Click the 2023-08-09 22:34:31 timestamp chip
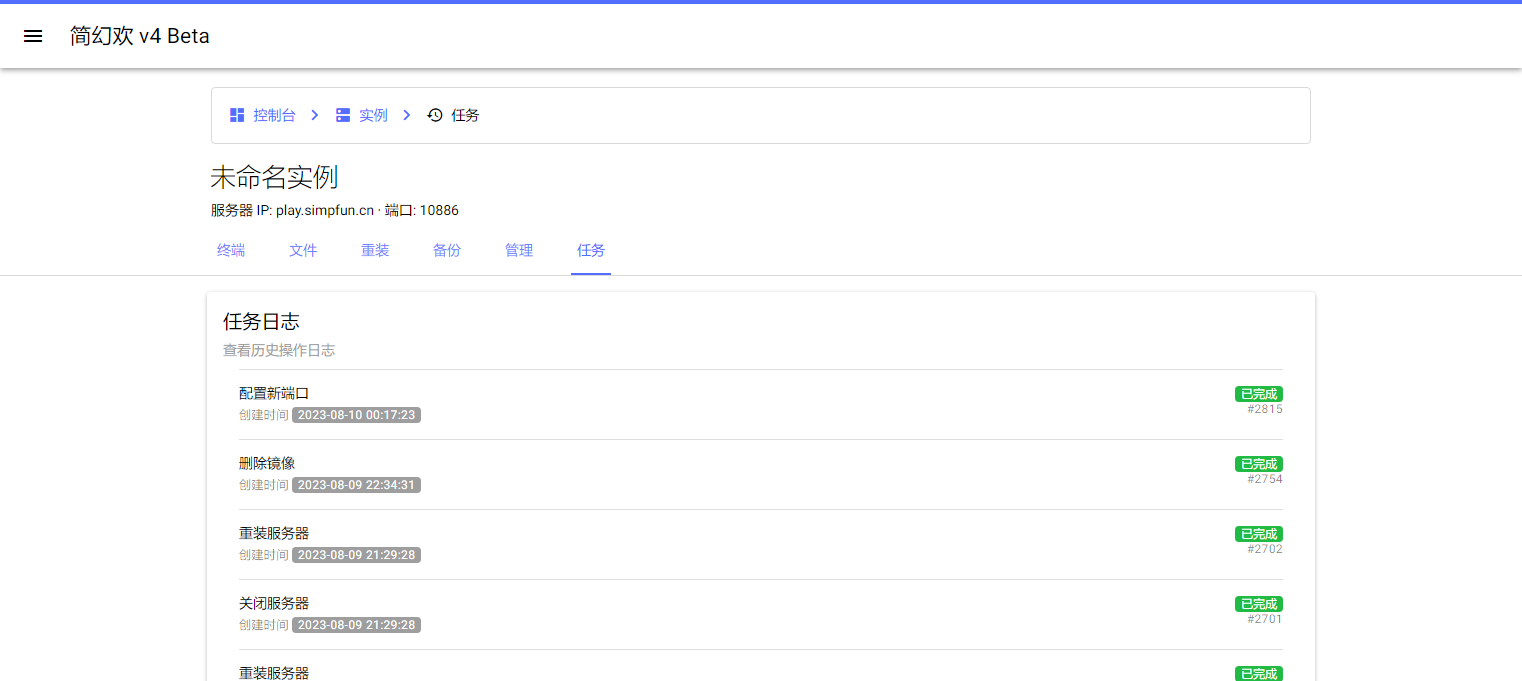The width and height of the screenshot is (1522, 681). [356, 485]
